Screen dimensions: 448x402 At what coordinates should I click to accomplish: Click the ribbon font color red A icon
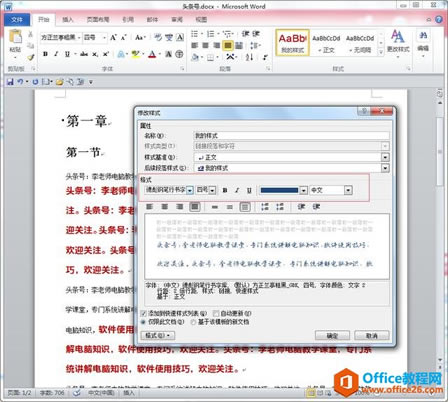(152, 54)
